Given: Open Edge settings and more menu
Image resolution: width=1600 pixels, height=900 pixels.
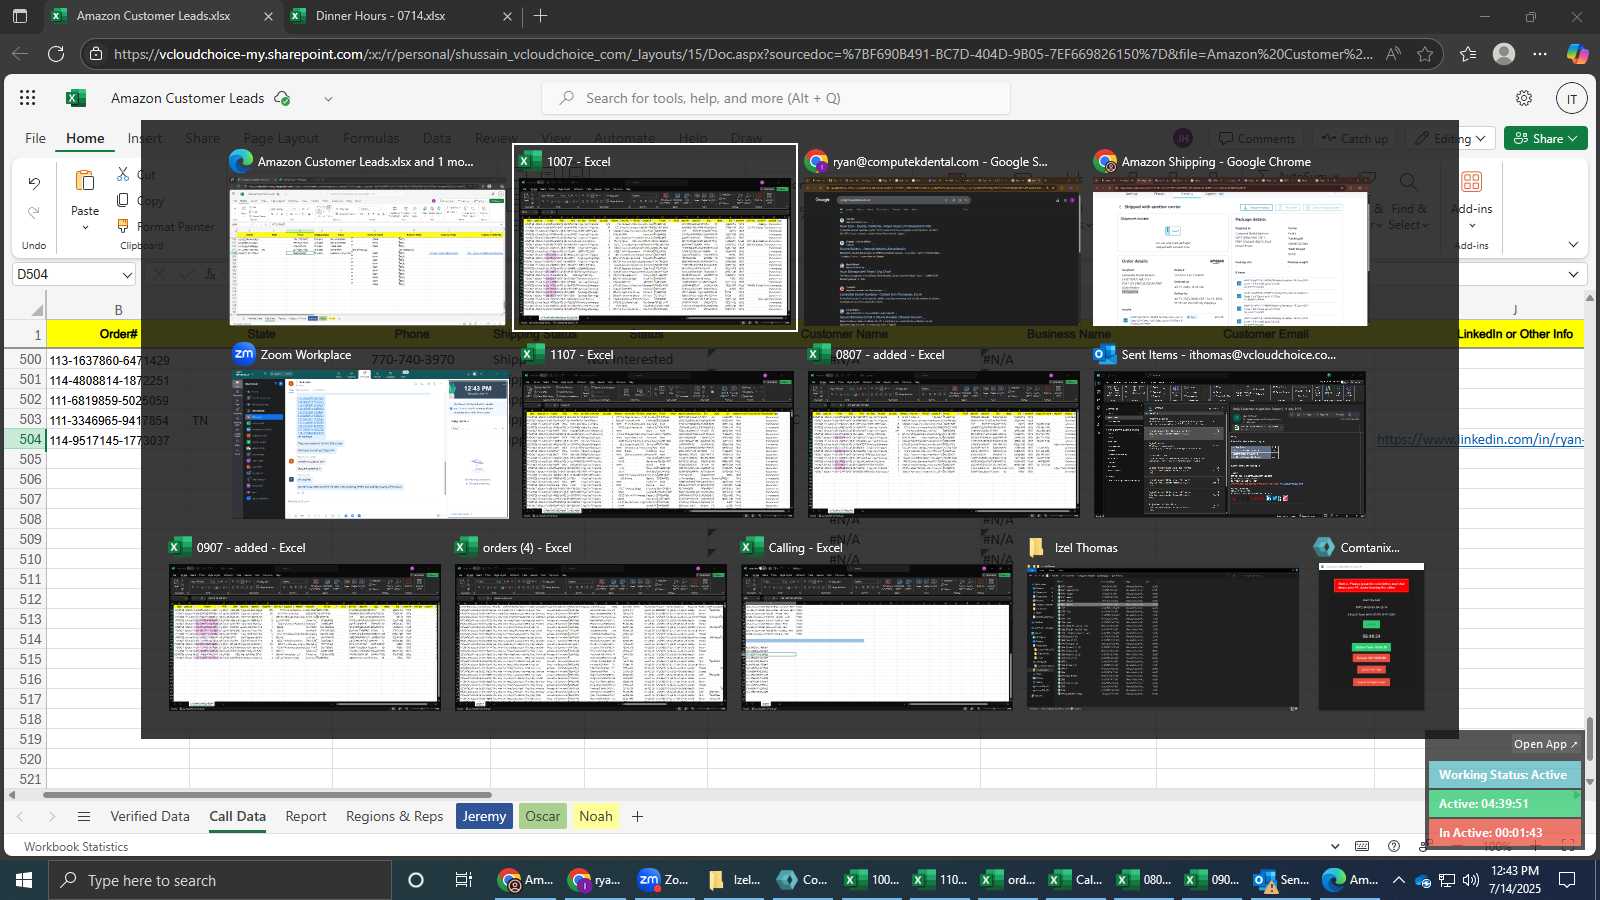Looking at the screenshot, I should click(1540, 54).
